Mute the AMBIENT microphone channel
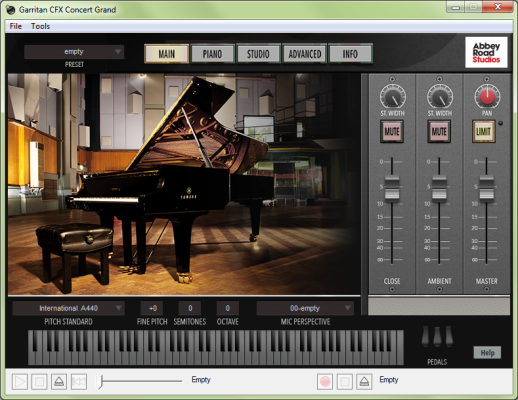518x400 pixels. (x=439, y=131)
